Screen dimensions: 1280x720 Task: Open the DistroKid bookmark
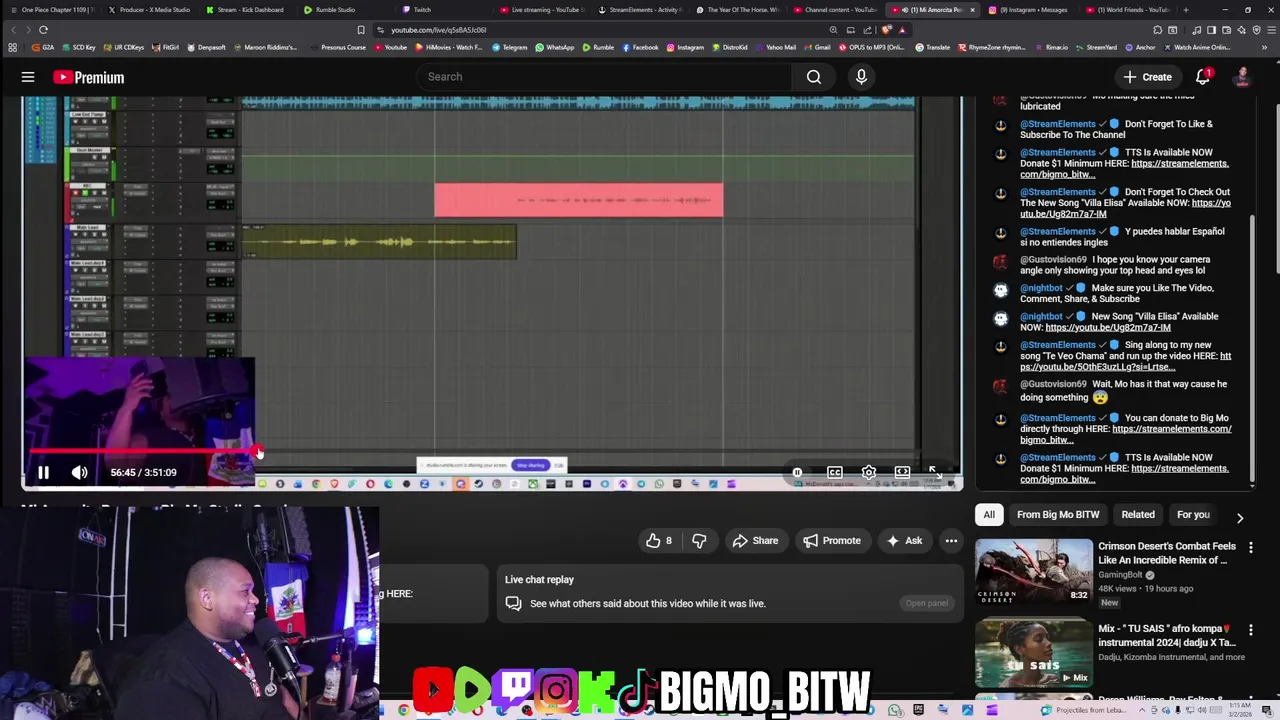(x=731, y=47)
